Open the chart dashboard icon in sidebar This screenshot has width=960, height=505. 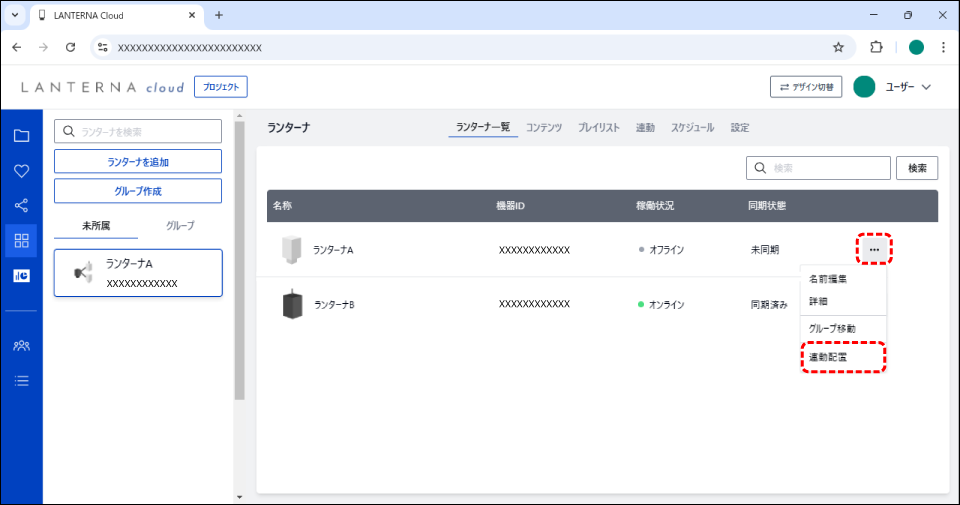(x=21, y=276)
